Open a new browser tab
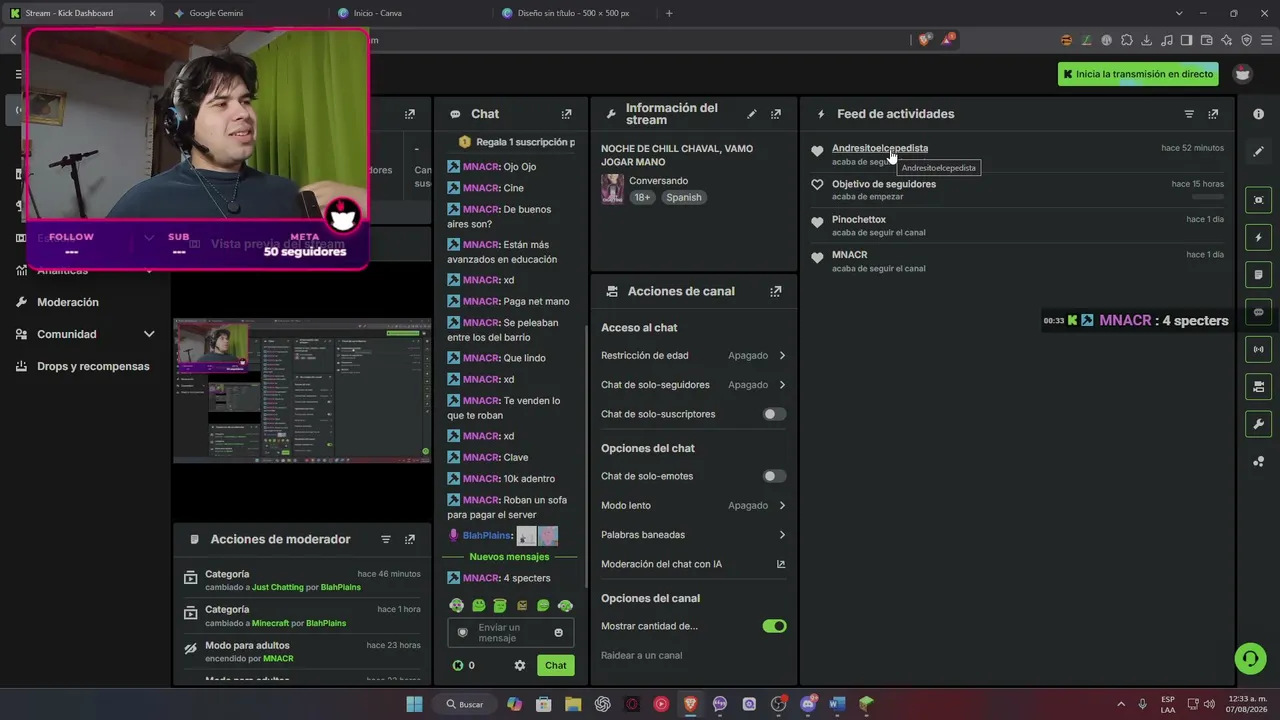Viewport: 1280px width, 720px height. (x=669, y=13)
